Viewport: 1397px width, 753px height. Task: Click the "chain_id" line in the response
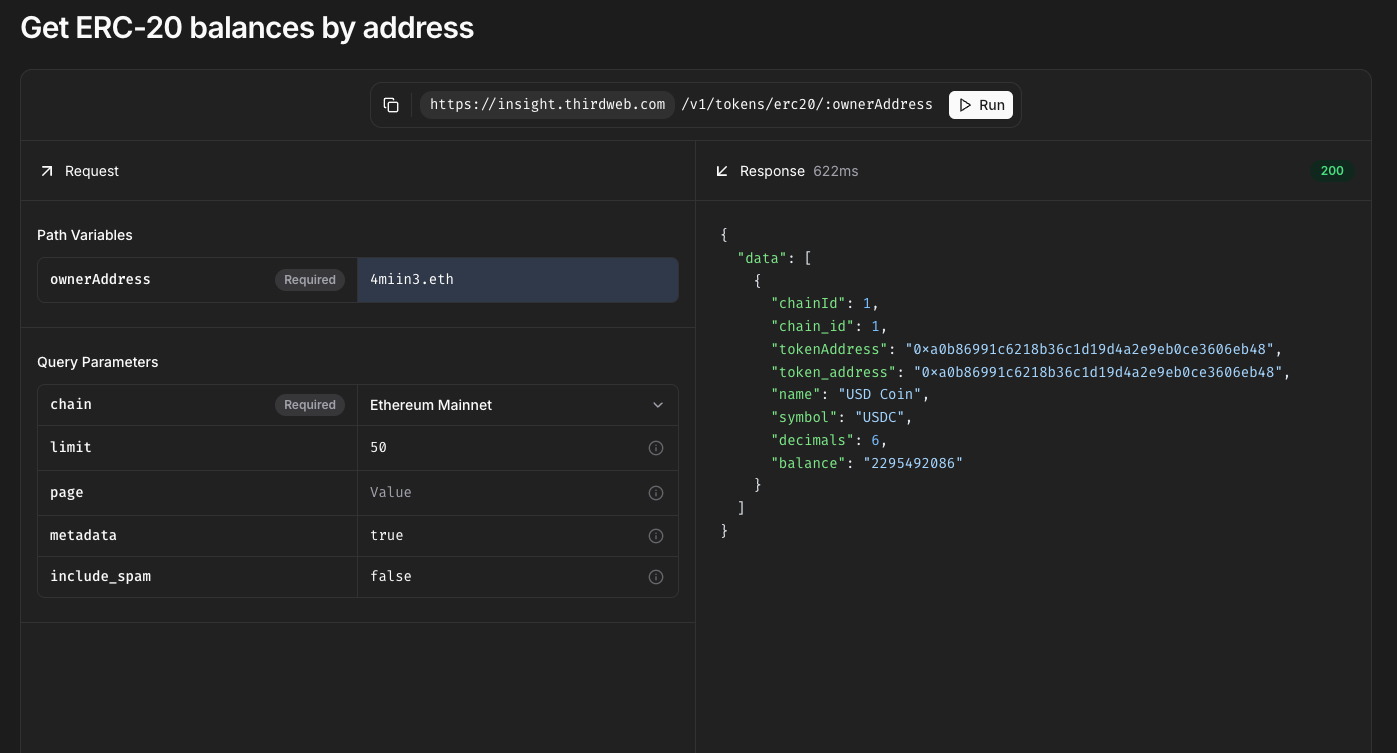(x=829, y=326)
